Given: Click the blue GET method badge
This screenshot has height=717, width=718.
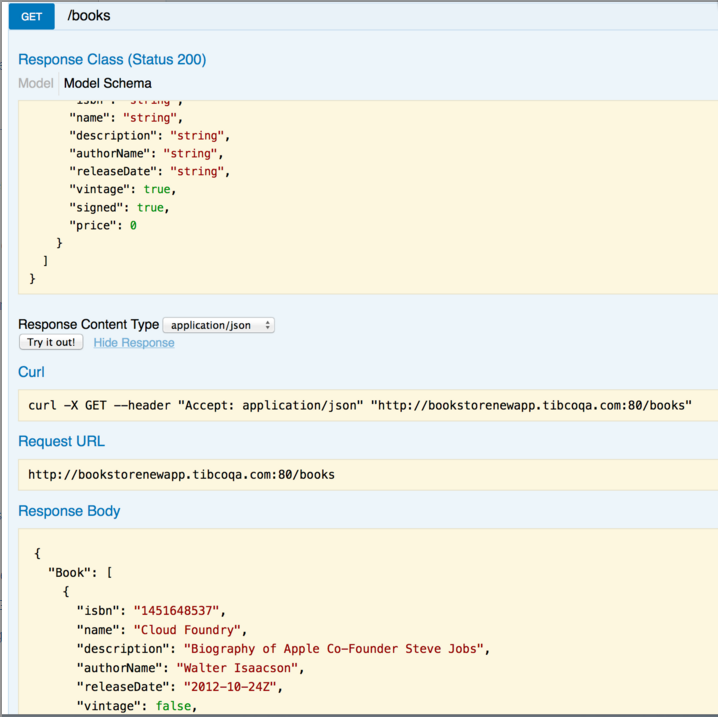Looking at the screenshot, I should point(32,16).
